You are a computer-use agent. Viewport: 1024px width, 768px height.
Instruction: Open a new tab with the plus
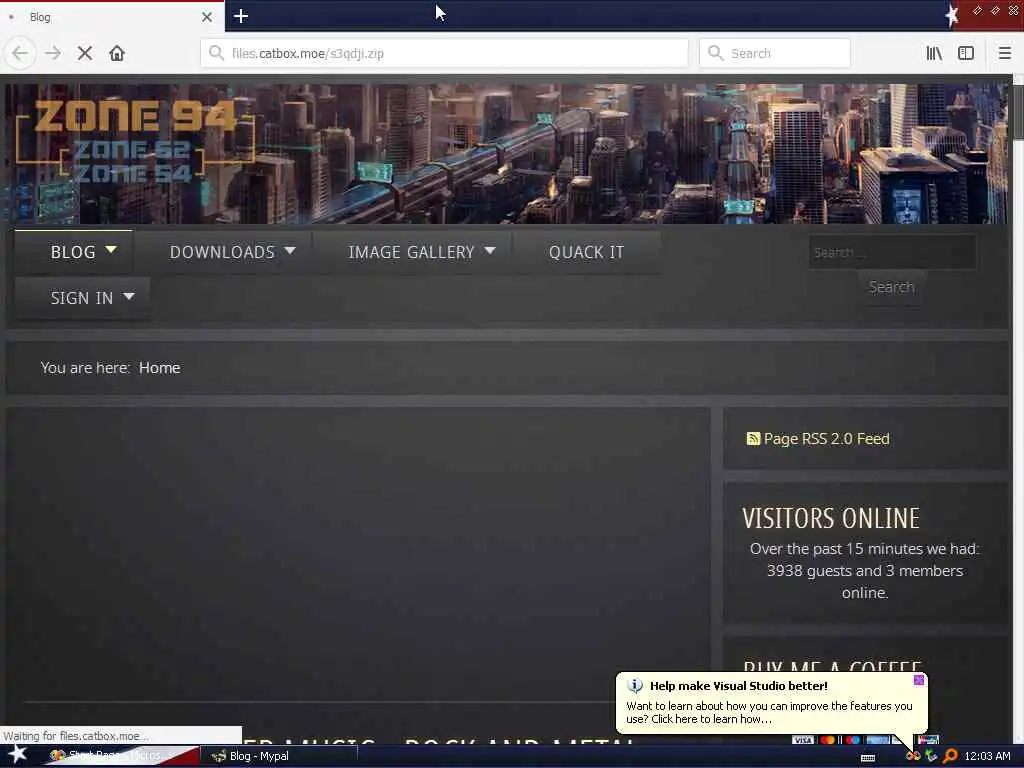241,16
